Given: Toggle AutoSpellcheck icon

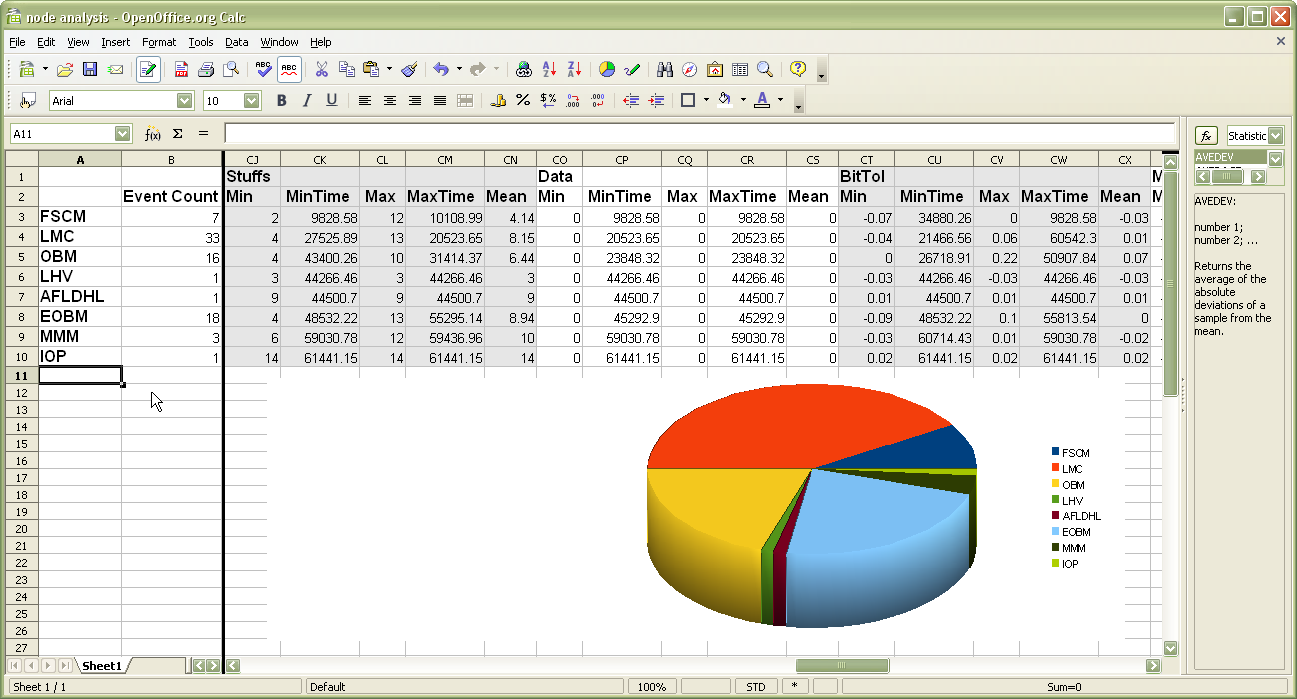Looking at the screenshot, I should (289, 69).
